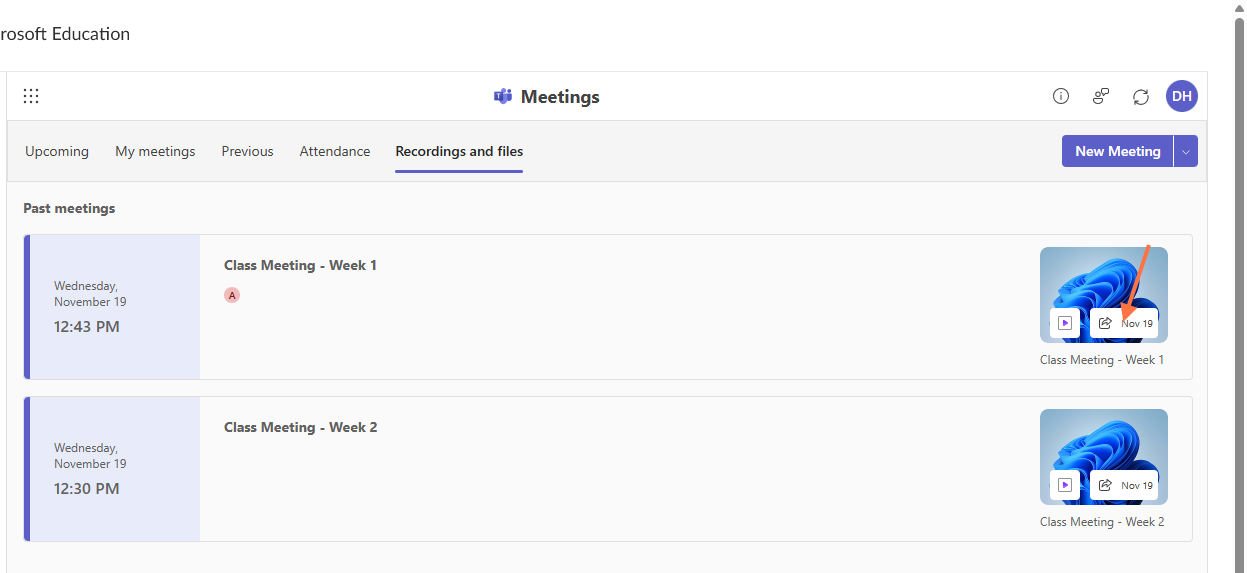This screenshot has height=573, width=1247.
Task: Click the Week 2 thumbnail caption
Action: [x=1102, y=521]
